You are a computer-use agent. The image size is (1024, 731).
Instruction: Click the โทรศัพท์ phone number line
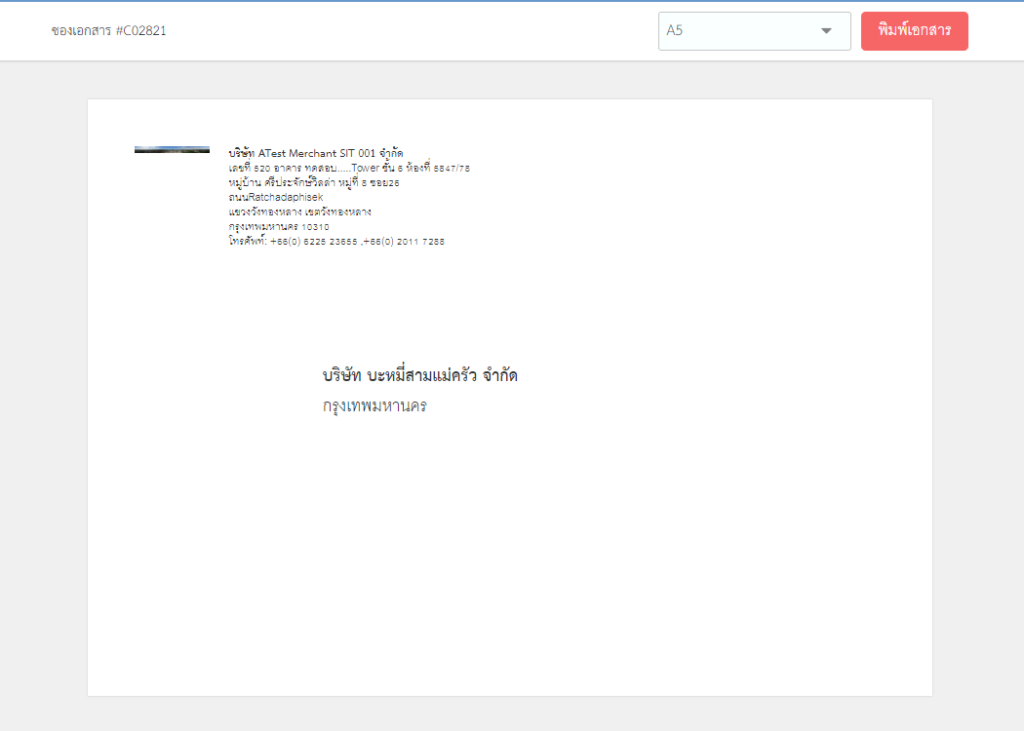336,241
